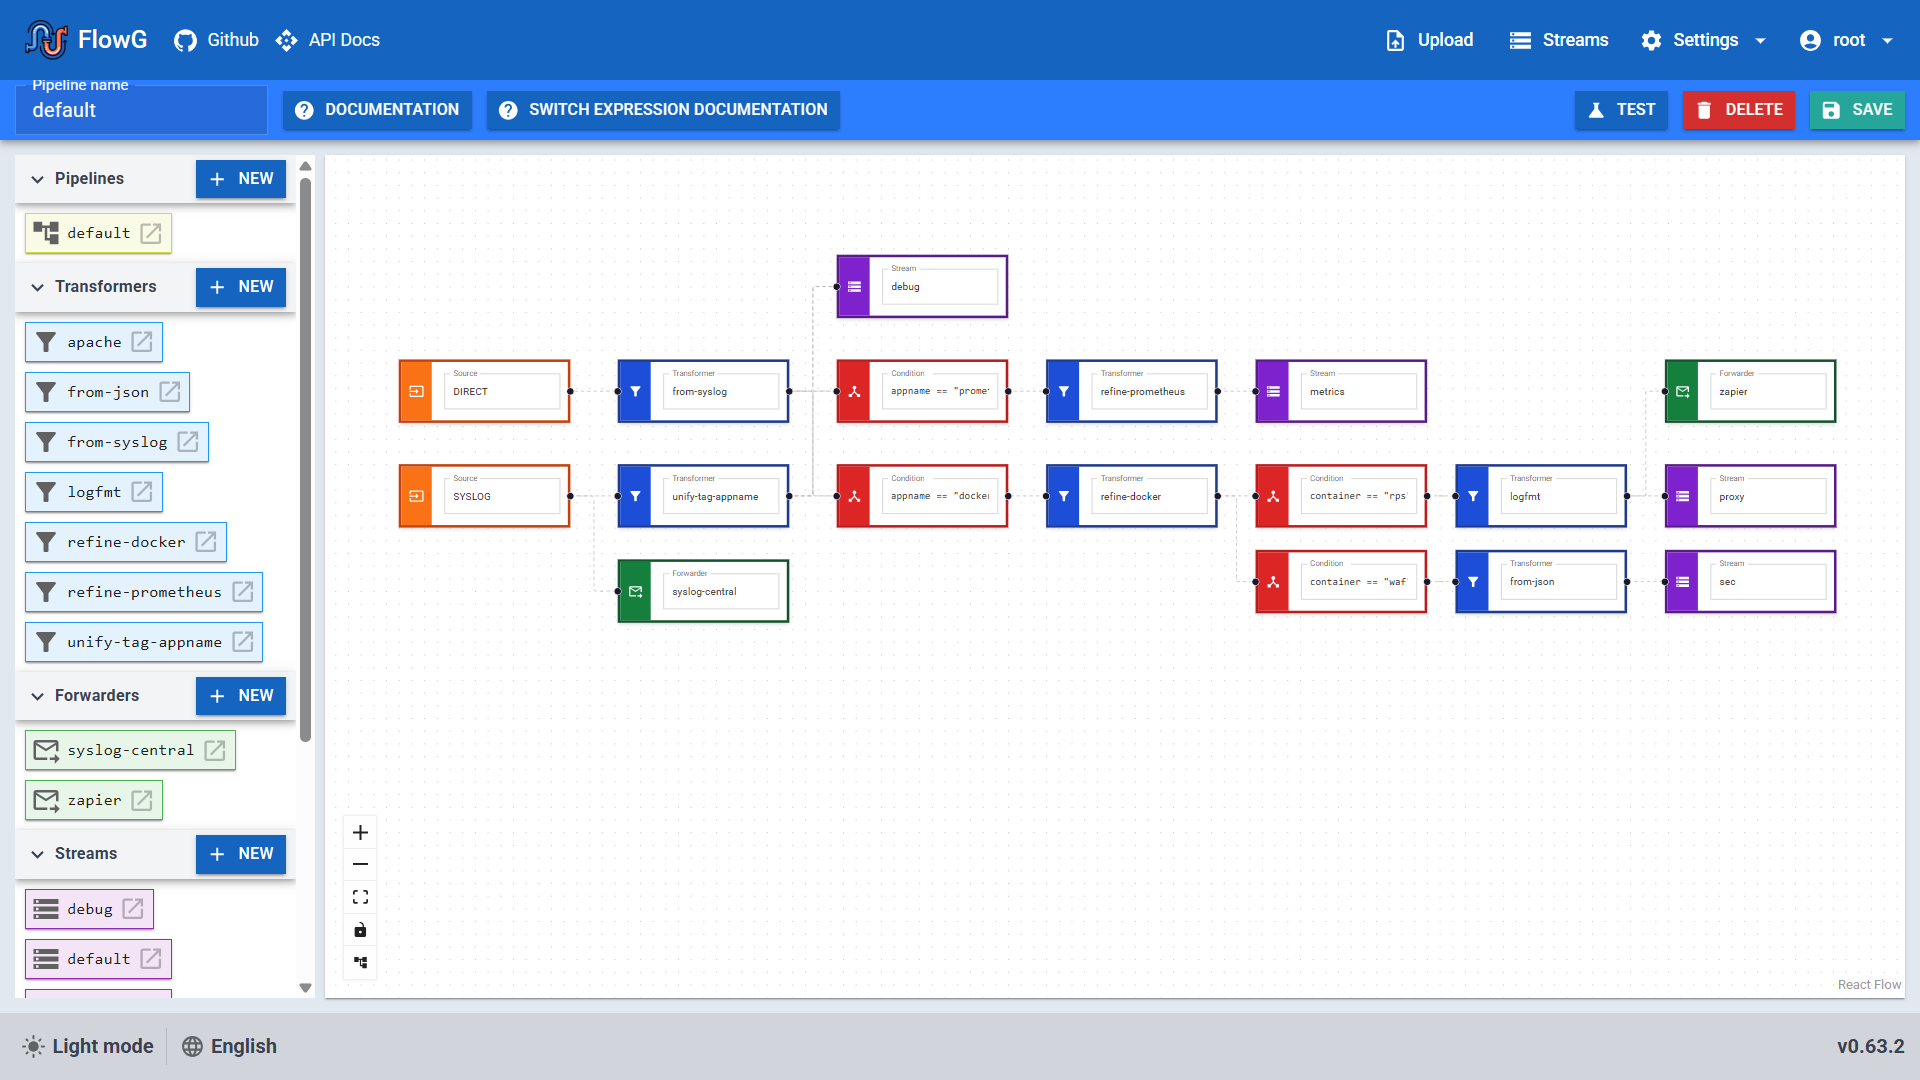Select the syslog-central forwarder node icon
The image size is (1920, 1080).
[x=635, y=592]
